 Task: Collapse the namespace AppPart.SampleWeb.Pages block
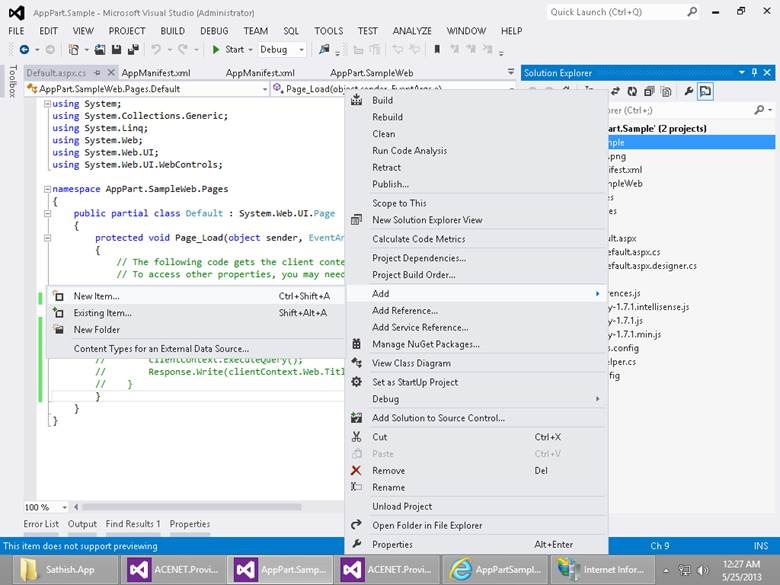coord(47,189)
